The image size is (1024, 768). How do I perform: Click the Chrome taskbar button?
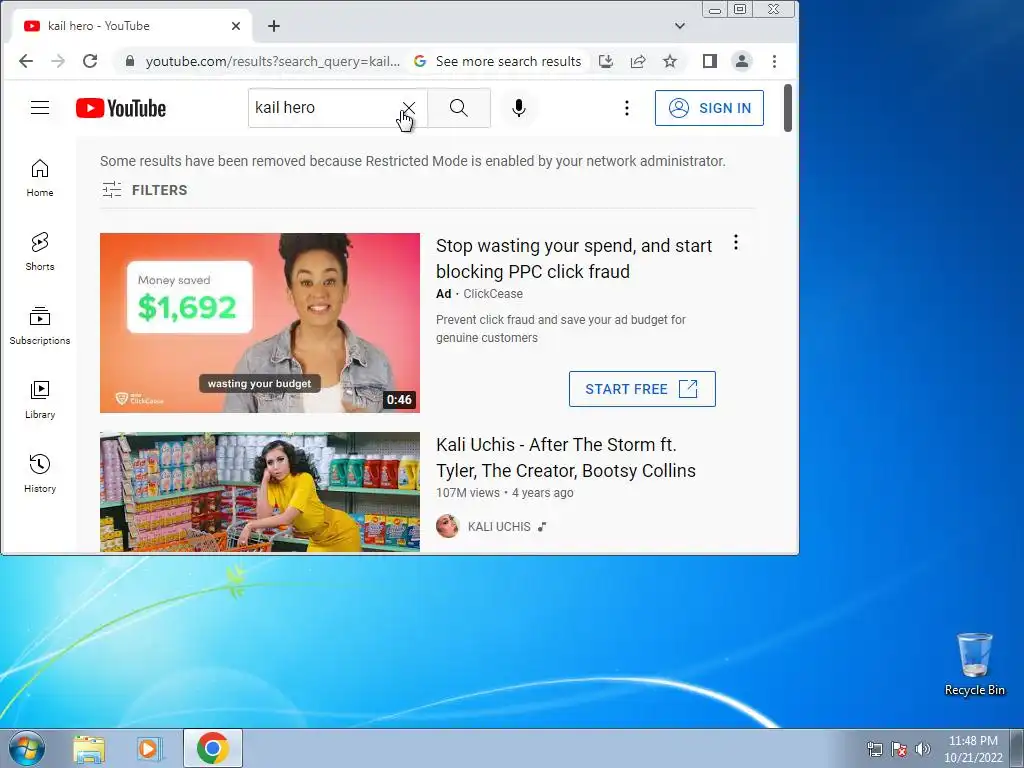[x=213, y=748]
